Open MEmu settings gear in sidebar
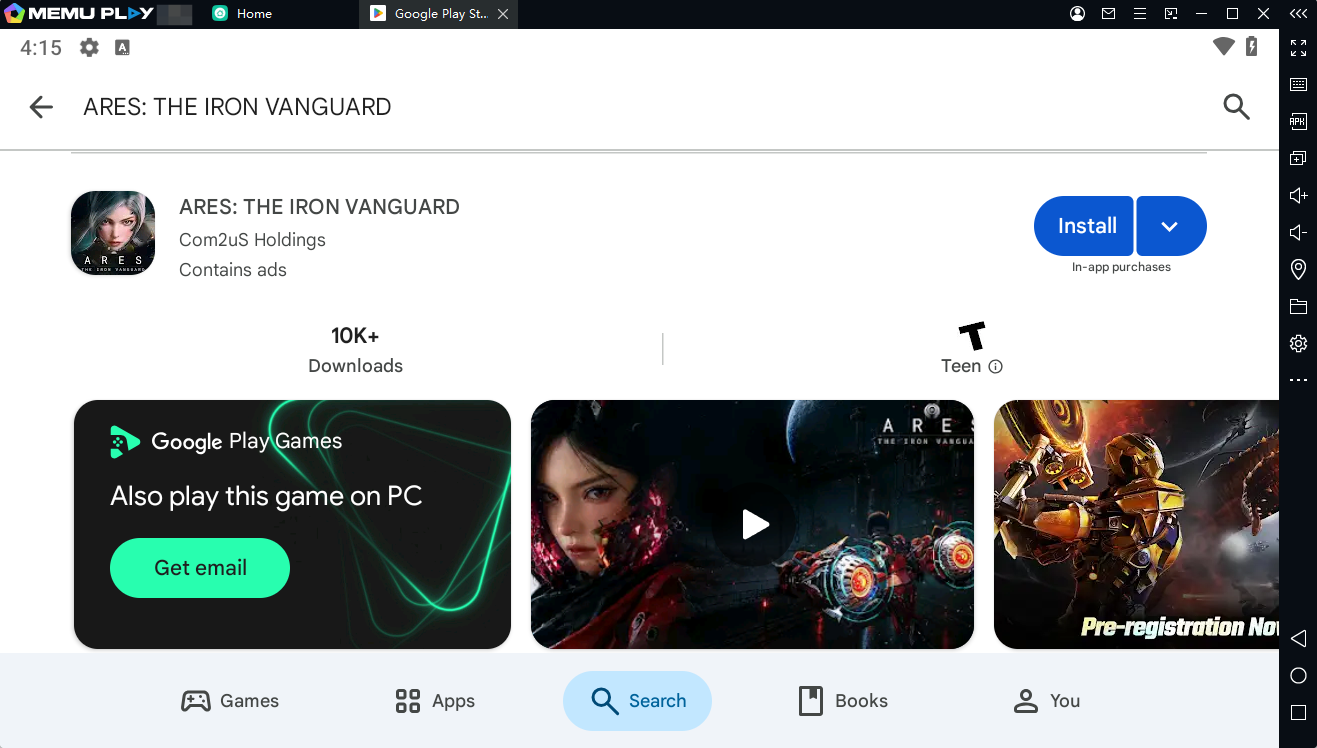The width and height of the screenshot is (1317, 748). point(1298,343)
